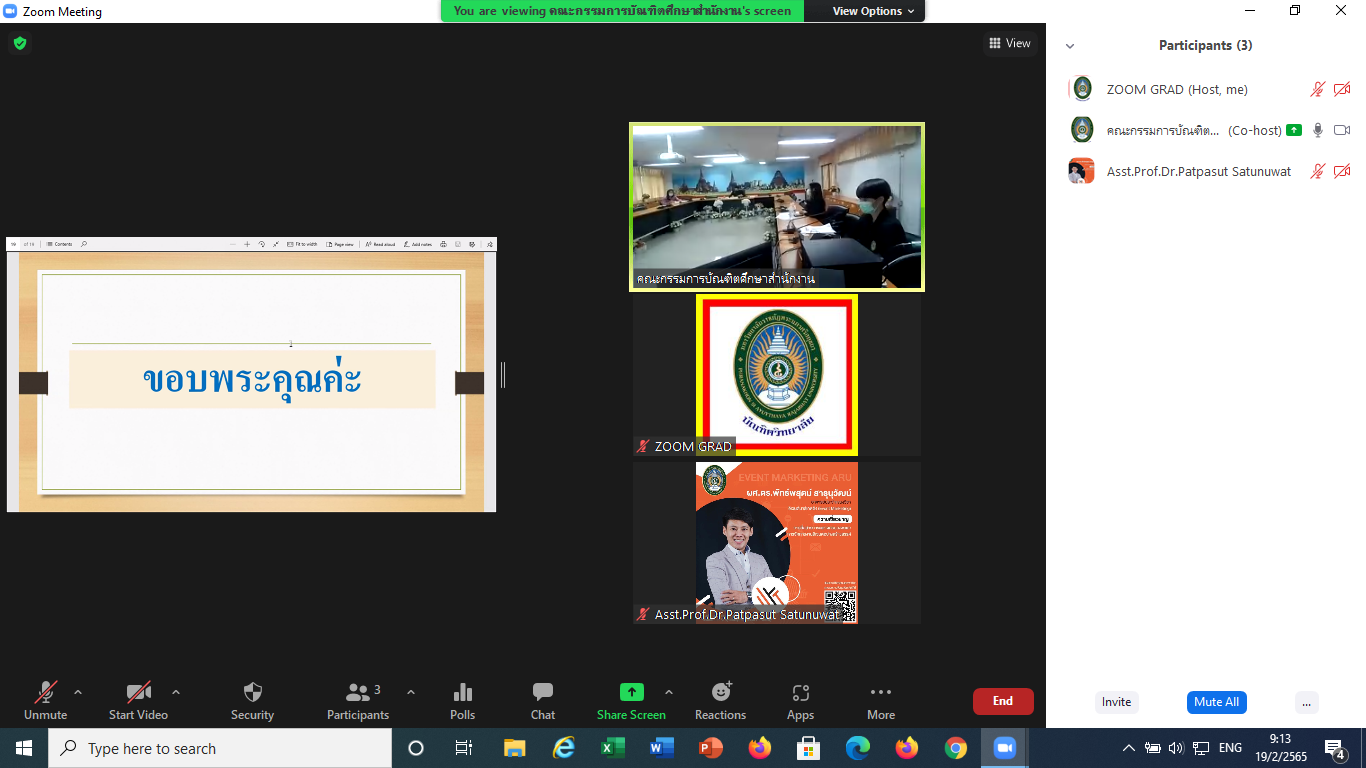
Task: Click the shared screen slide area
Action: tap(252, 382)
